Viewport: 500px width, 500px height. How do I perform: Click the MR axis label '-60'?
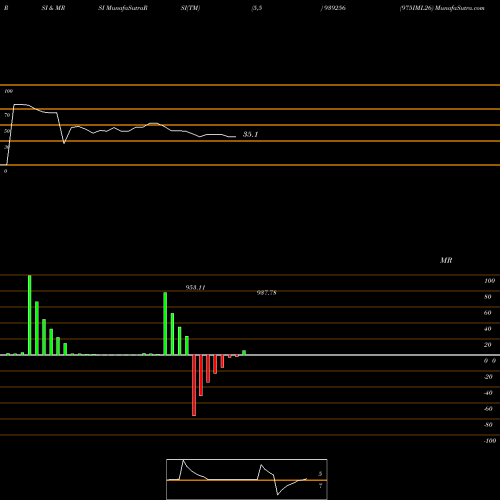[488, 409]
